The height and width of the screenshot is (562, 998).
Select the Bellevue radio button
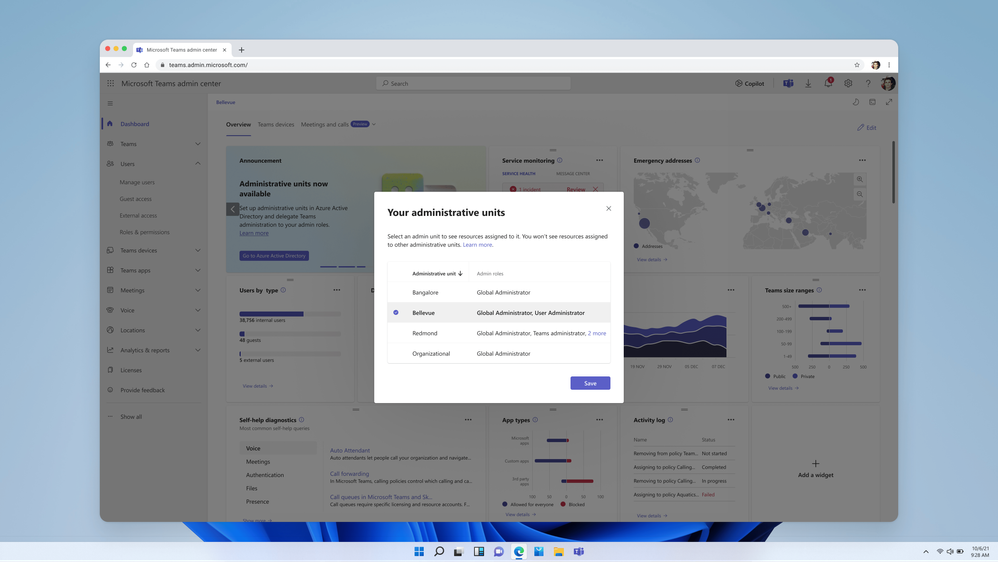click(x=396, y=313)
